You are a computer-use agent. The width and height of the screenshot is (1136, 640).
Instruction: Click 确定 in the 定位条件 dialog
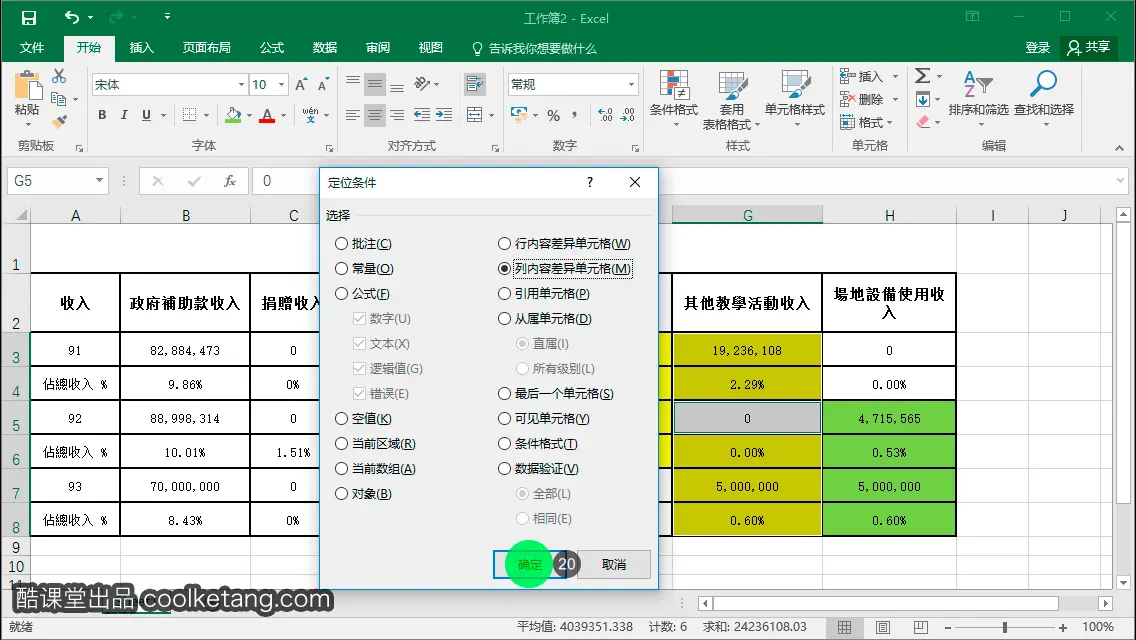pos(530,565)
